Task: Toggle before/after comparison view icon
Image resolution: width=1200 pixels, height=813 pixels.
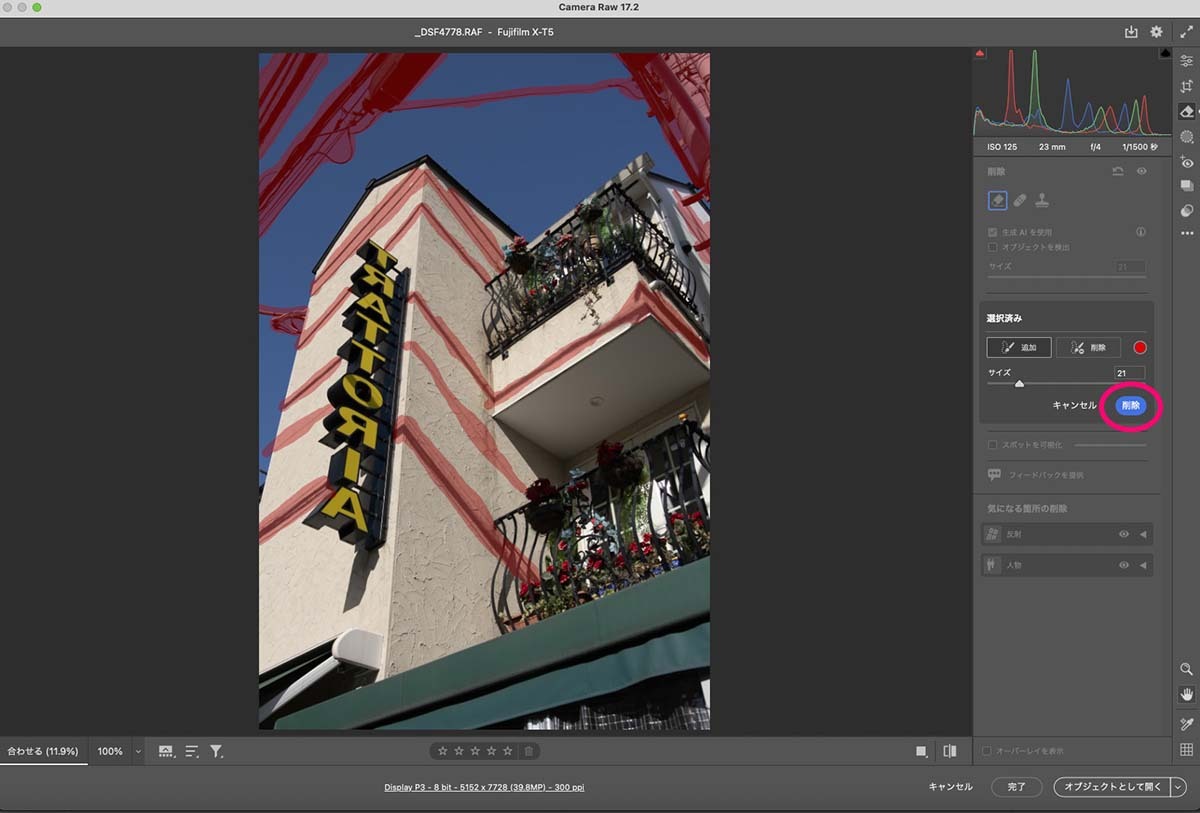Action: point(949,751)
